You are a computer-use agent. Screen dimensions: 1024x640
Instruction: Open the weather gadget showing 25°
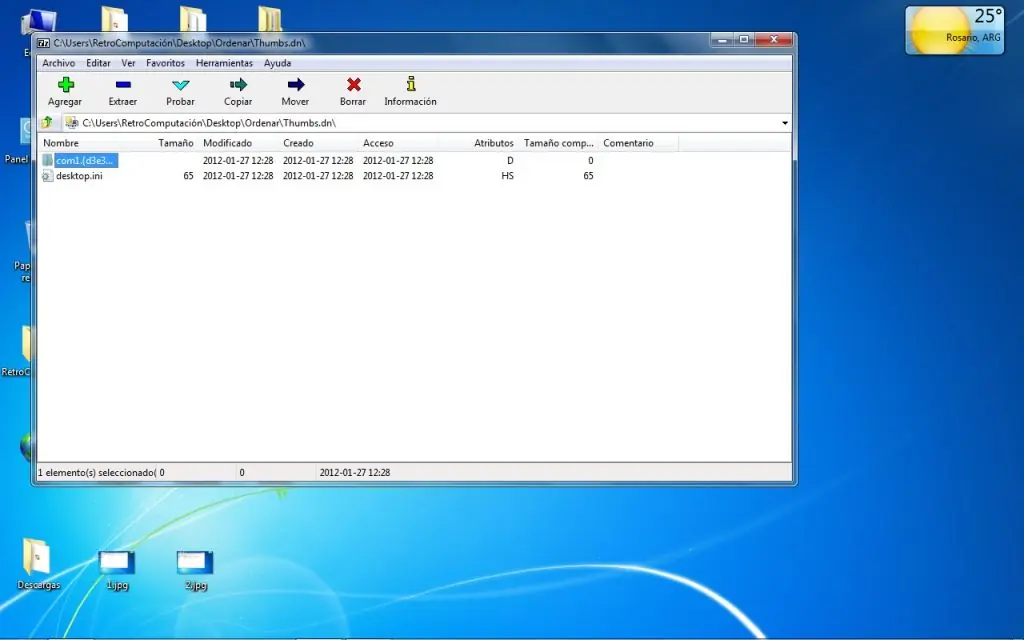pyautogui.click(x=955, y=30)
